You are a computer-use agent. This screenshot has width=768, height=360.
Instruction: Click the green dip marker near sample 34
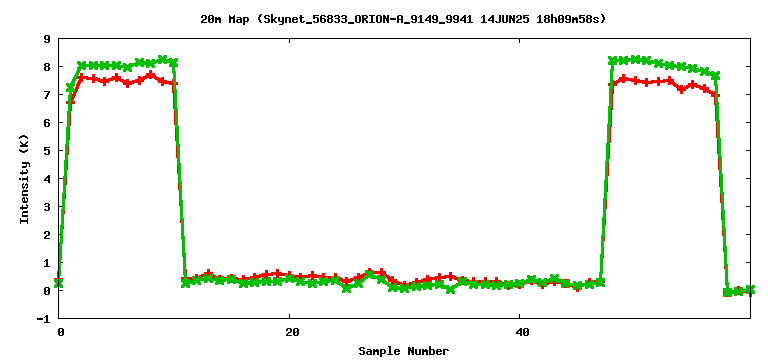pyautogui.click(x=451, y=290)
